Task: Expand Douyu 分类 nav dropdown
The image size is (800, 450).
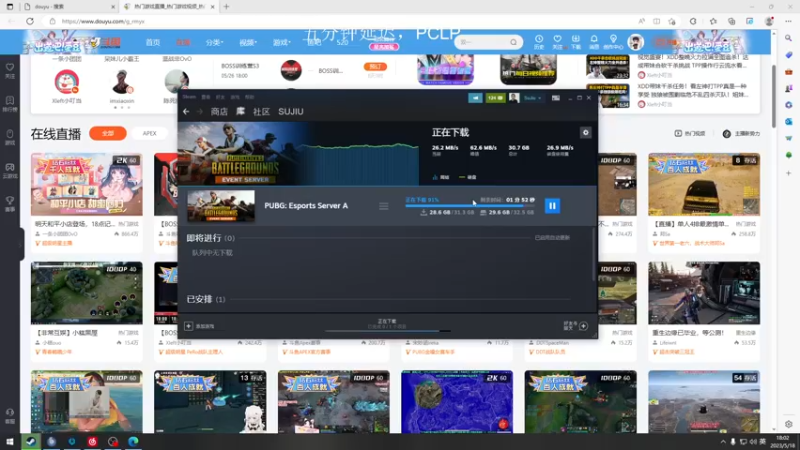Action: (214, 42)
